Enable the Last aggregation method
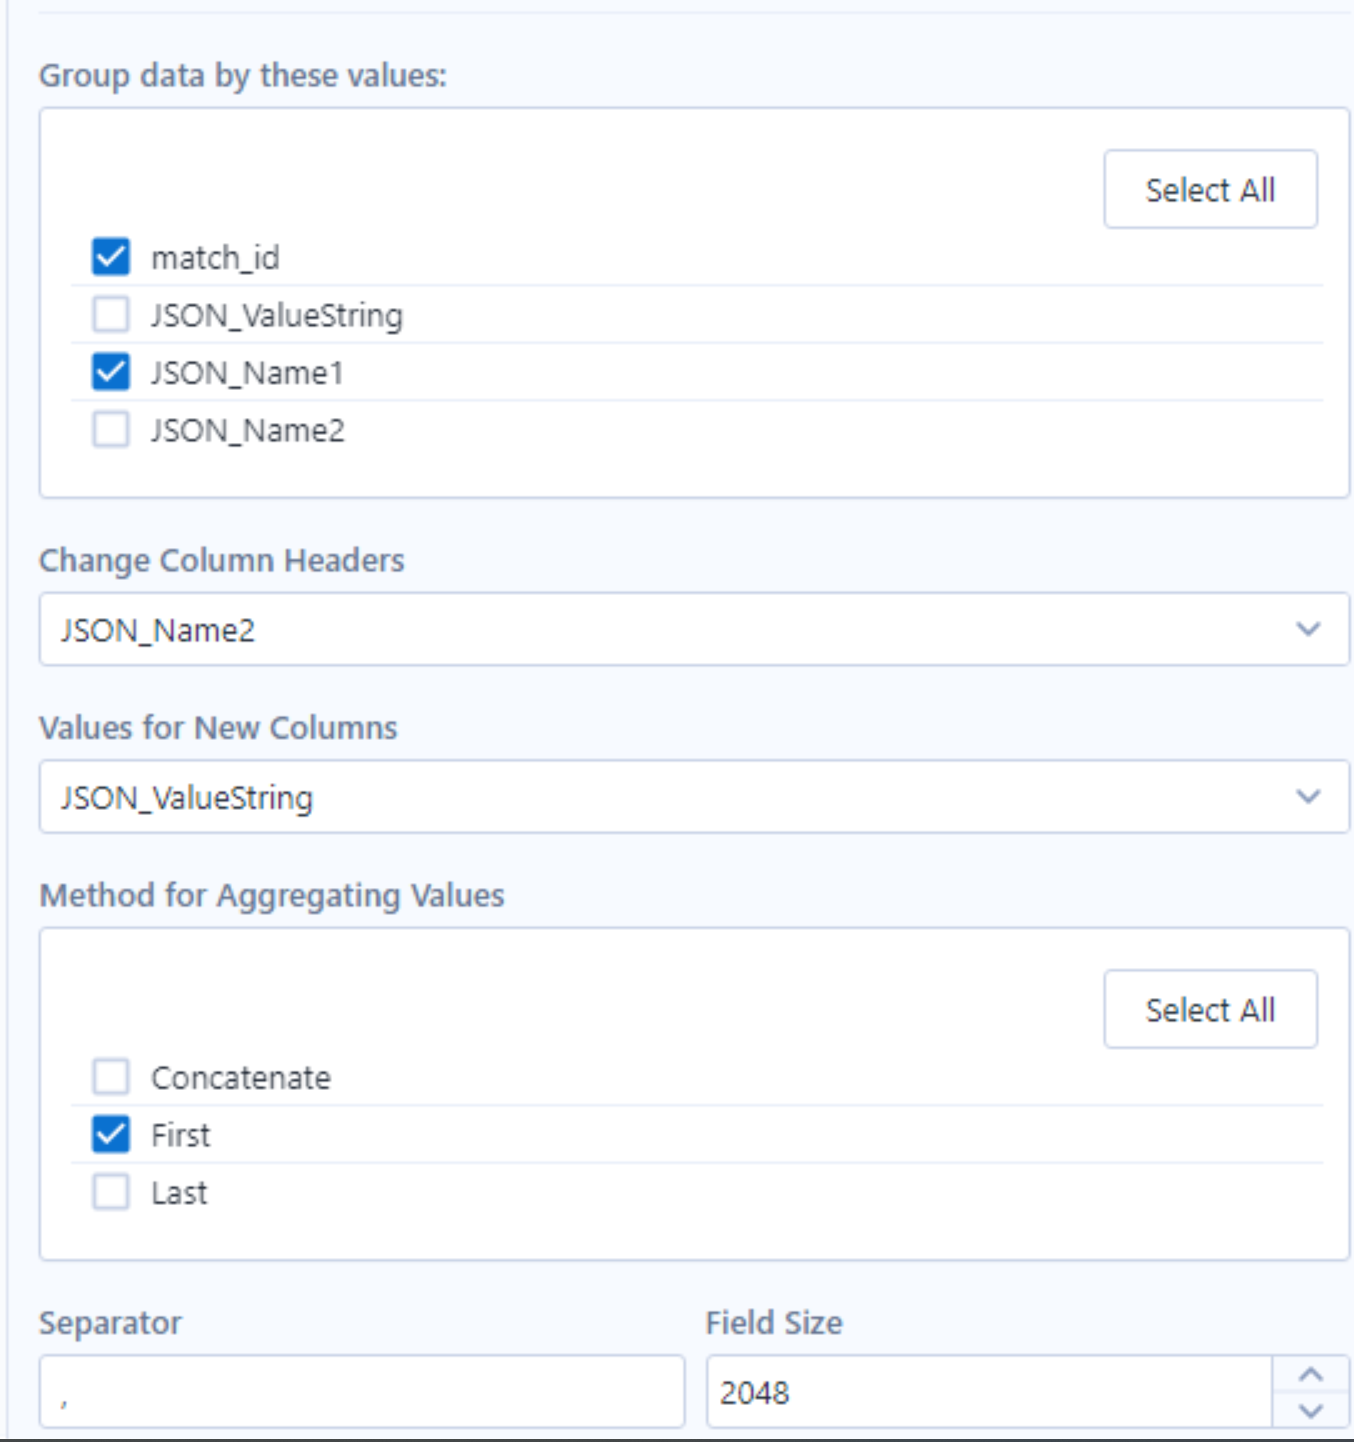 pyautogui.click(x=111, y=1192)
